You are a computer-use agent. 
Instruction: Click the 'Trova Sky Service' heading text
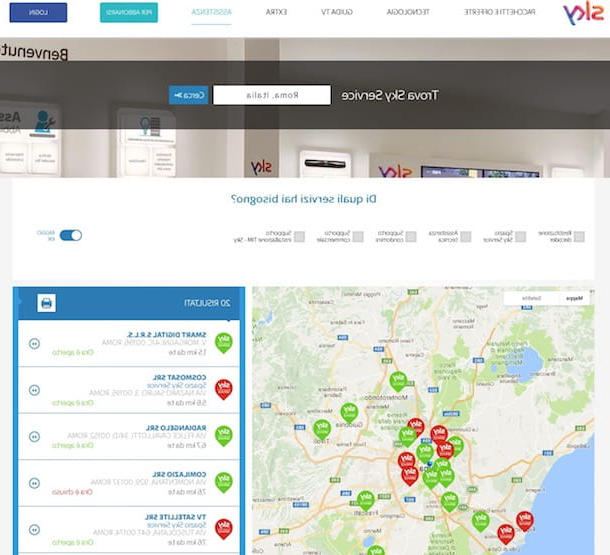390,95
